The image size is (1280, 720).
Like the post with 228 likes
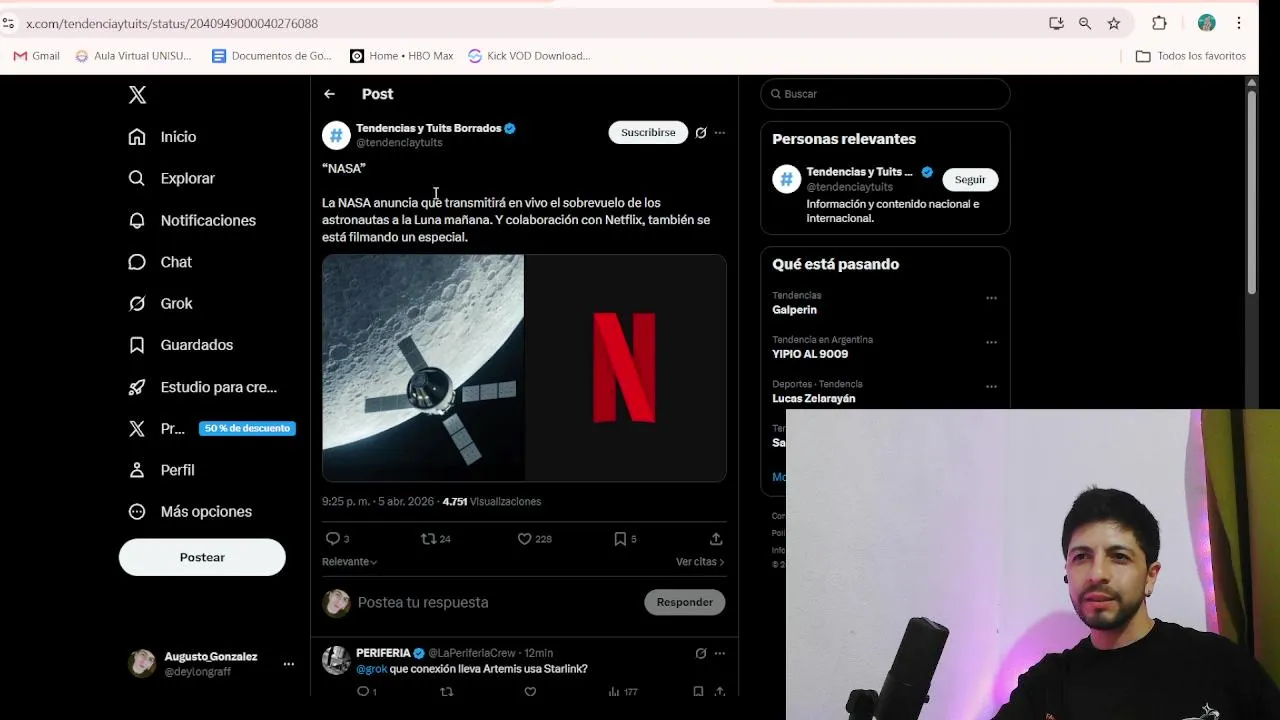coord(534,539)
